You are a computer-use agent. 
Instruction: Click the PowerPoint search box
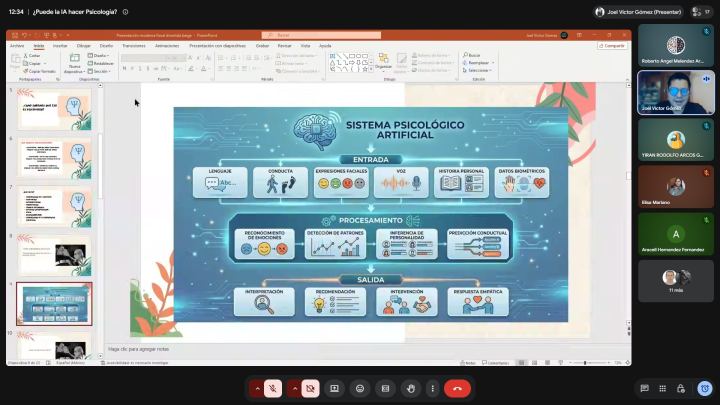[x=321, y=35]
